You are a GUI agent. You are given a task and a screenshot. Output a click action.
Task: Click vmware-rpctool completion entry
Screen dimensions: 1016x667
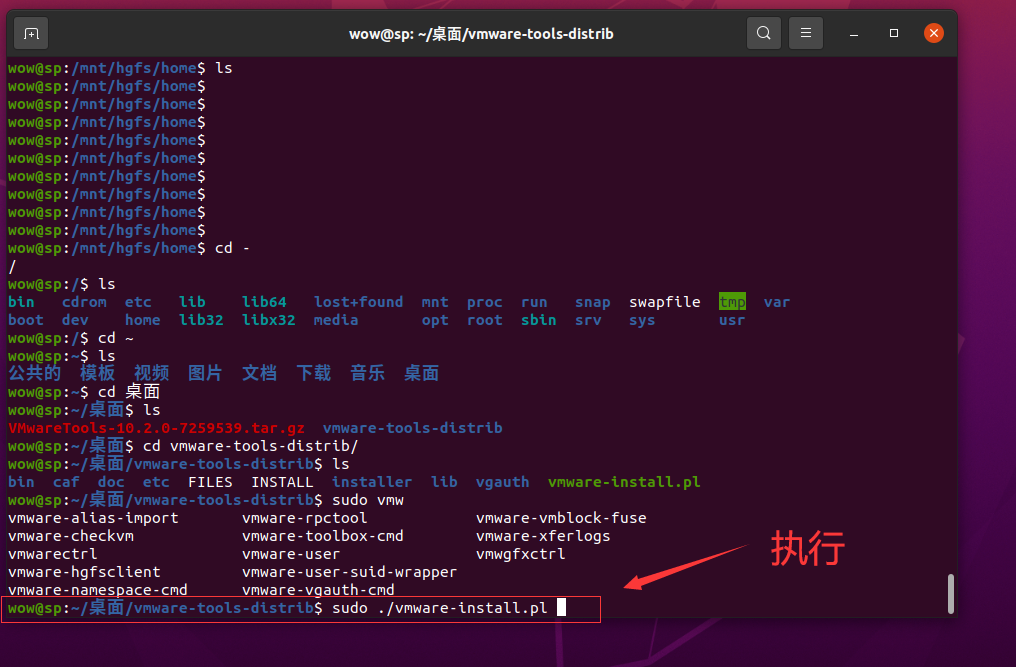[305, 518]
